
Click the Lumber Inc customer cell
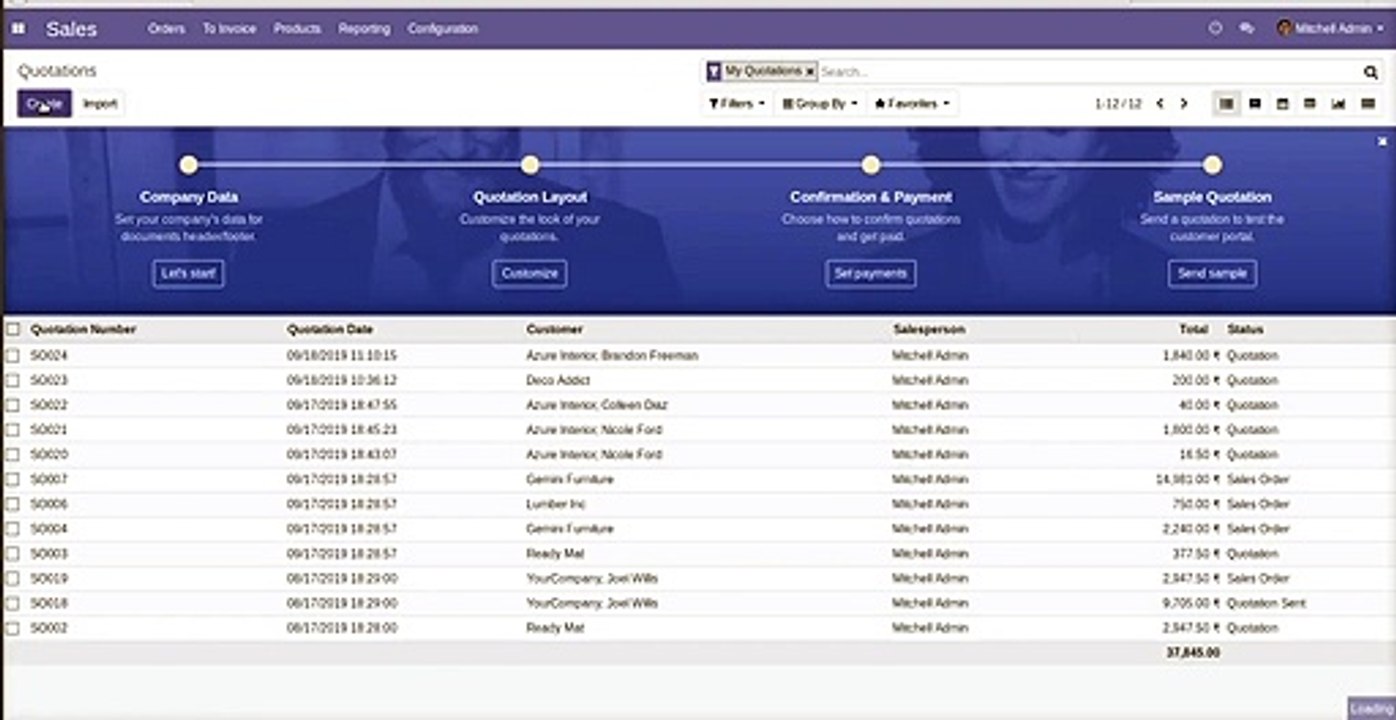[555, 504]
